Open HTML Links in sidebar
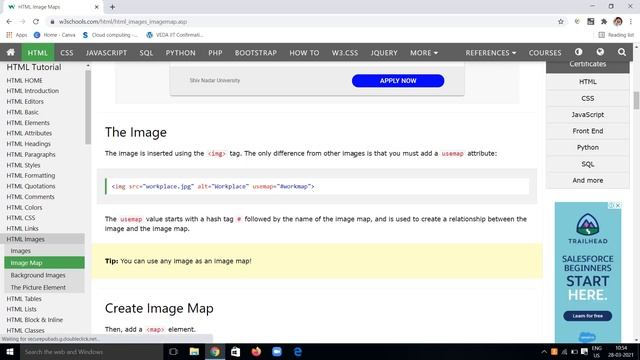The image size is (640, 360). pos(22,229)
